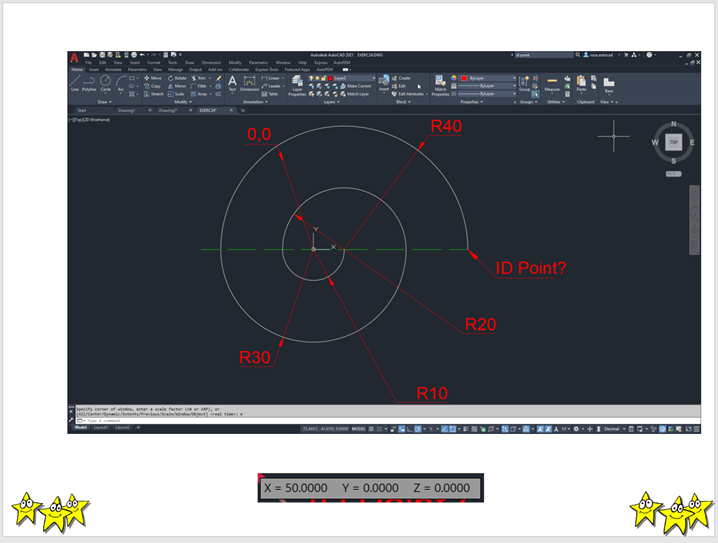Toggle grid display in status bar

(371, 429)
